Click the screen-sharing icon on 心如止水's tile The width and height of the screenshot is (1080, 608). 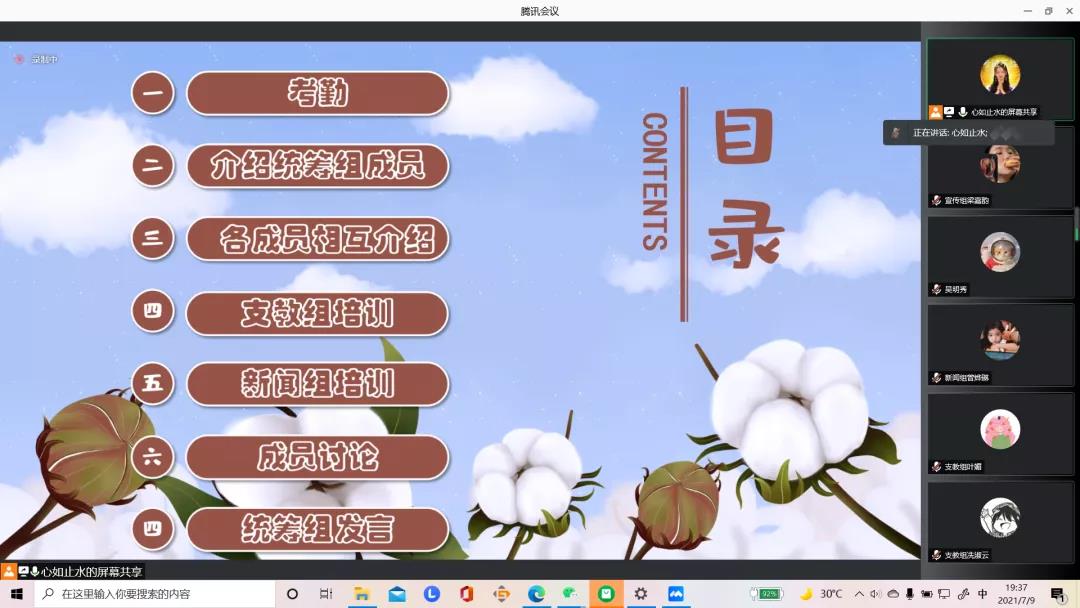[x=949, y=112]
